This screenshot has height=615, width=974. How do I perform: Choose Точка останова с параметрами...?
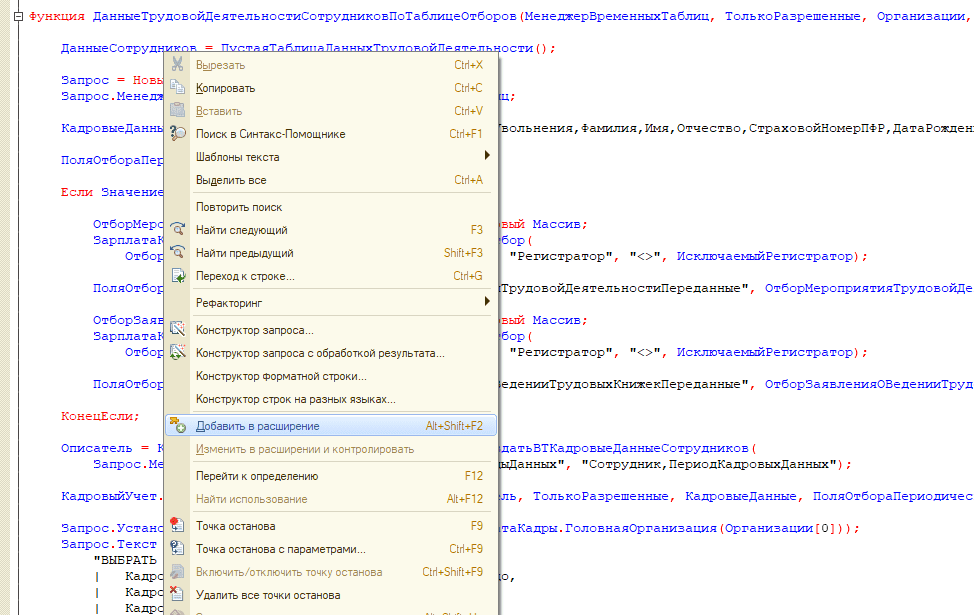pyautogui.click(x=331, y=549)
